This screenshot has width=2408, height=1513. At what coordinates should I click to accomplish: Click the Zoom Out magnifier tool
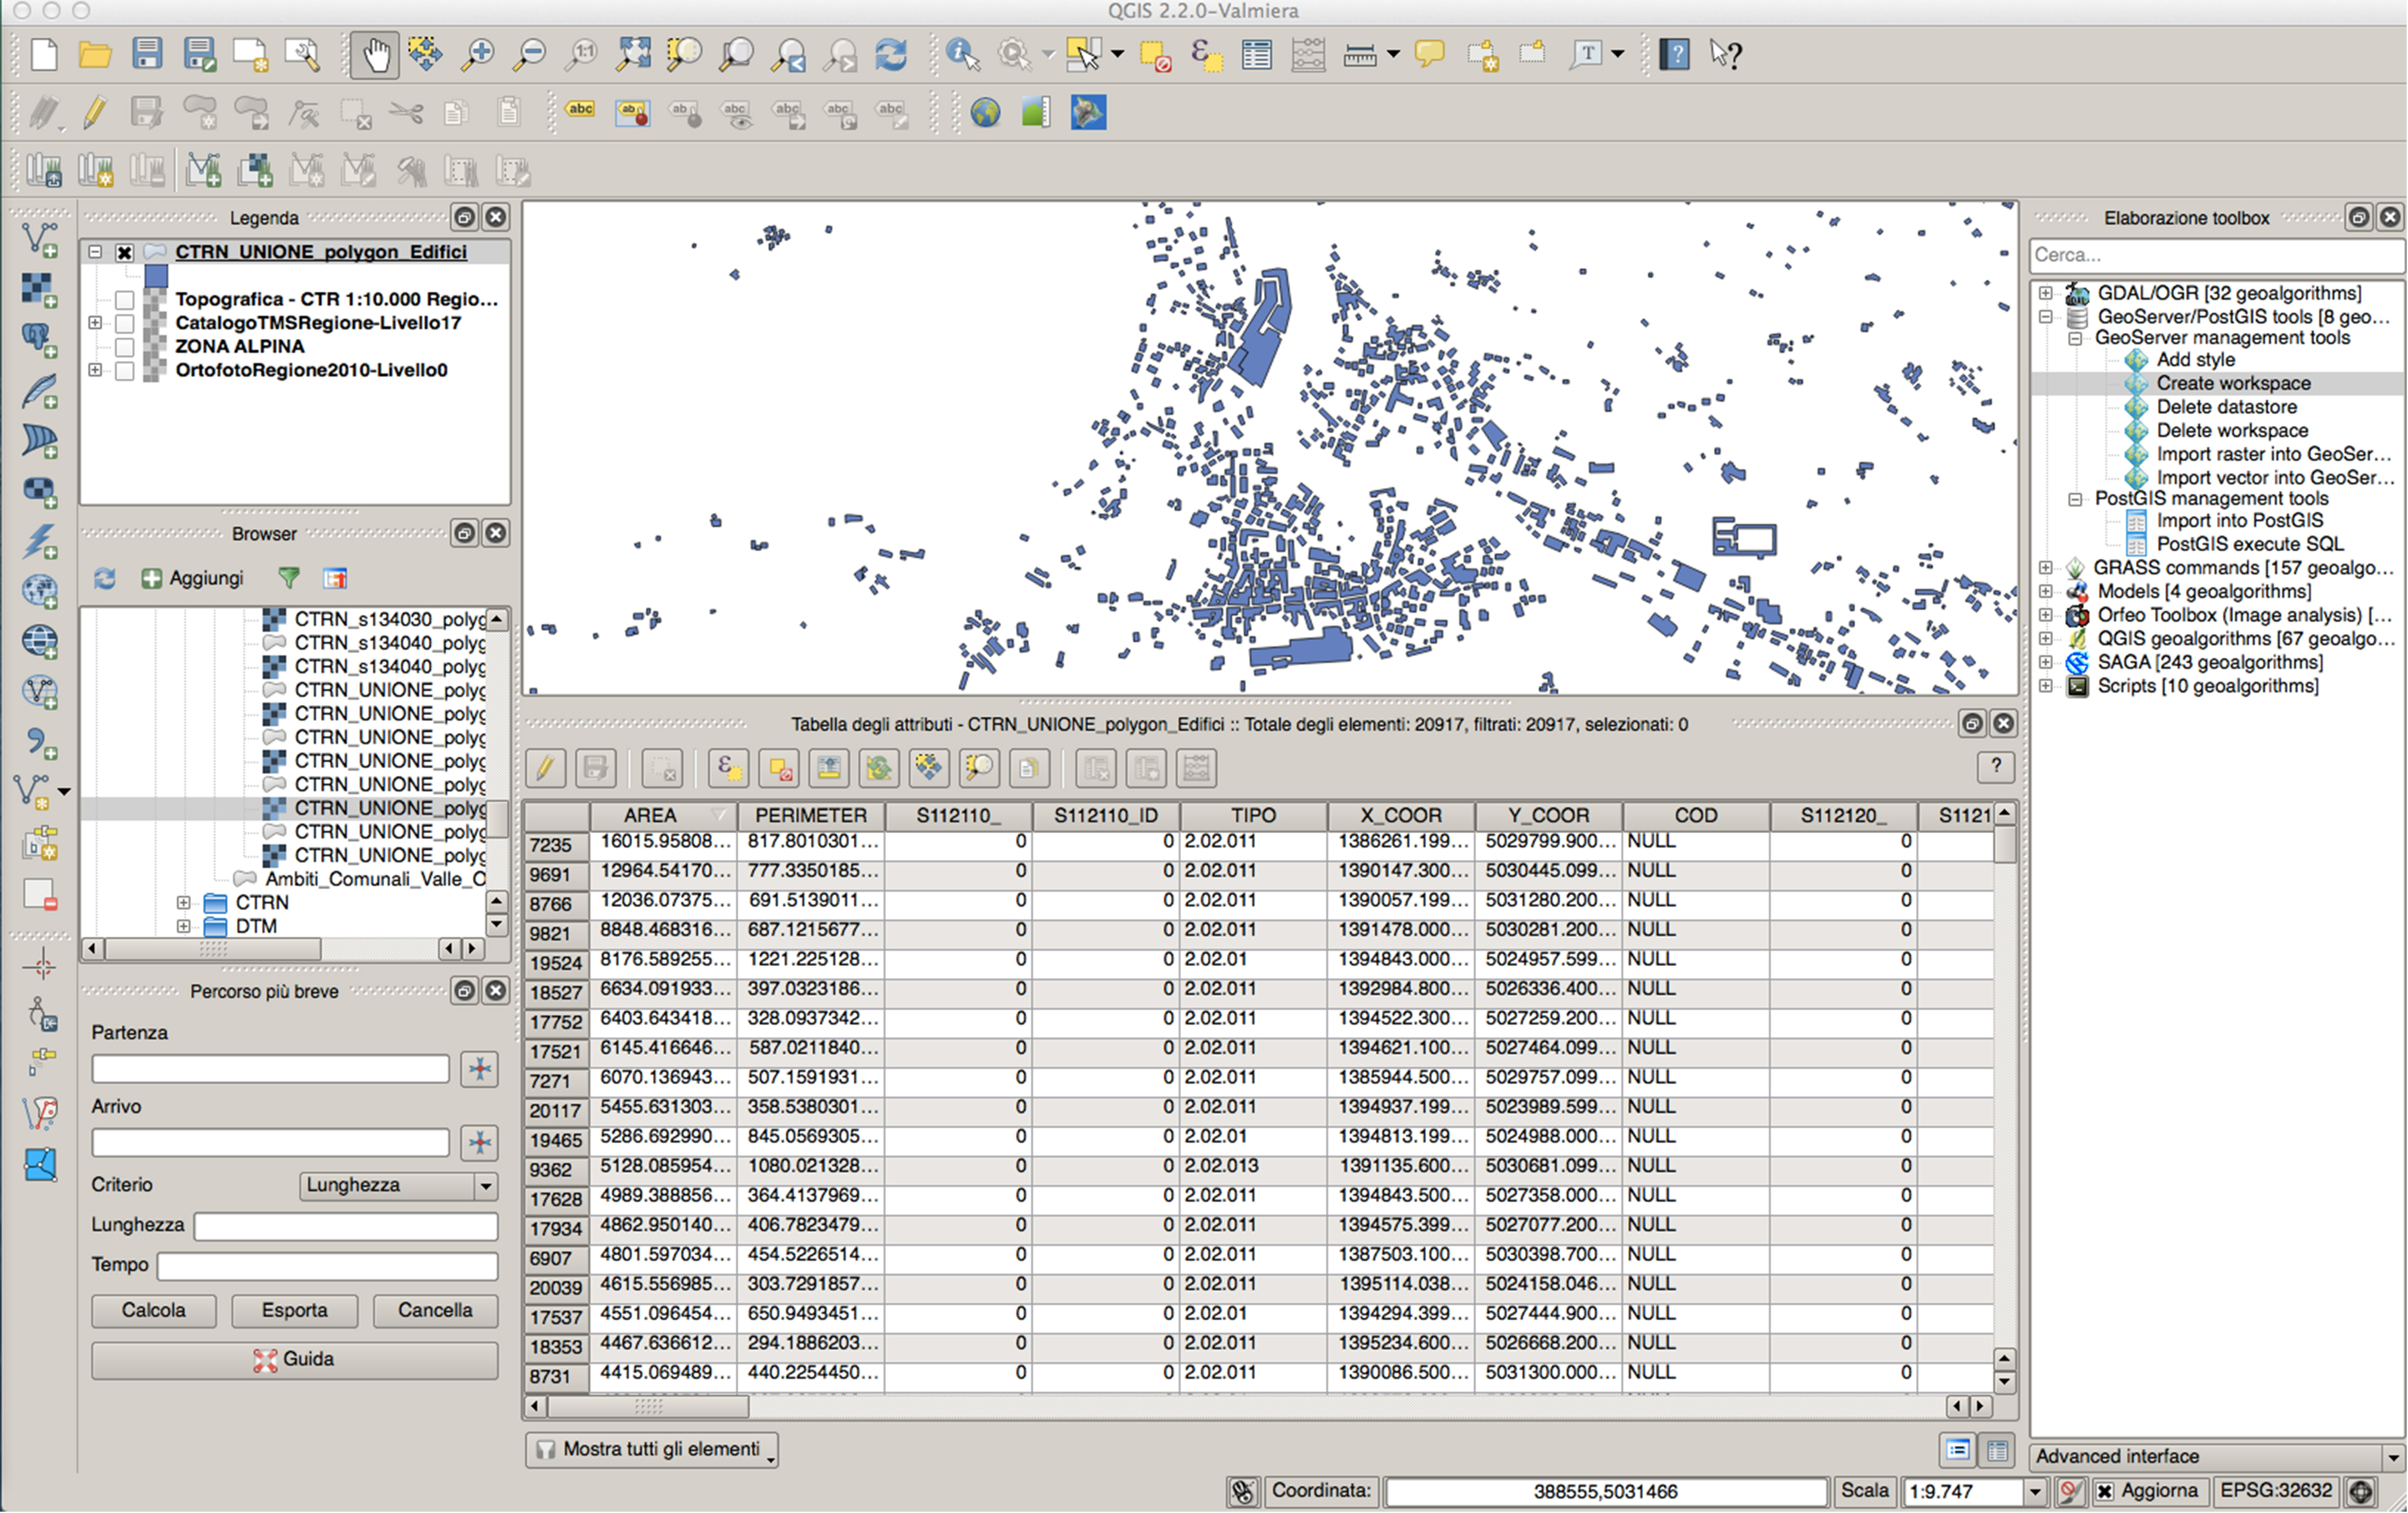(529, 55)
